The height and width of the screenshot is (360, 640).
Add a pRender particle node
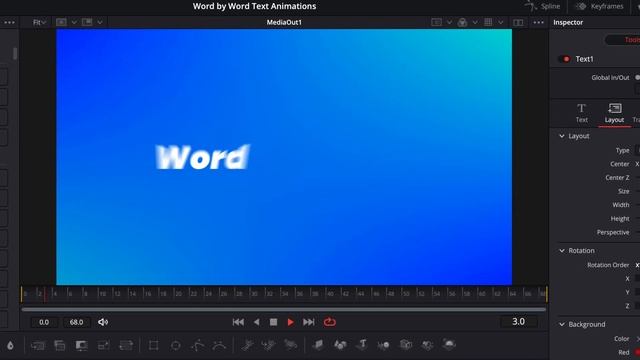coord(291,345)
